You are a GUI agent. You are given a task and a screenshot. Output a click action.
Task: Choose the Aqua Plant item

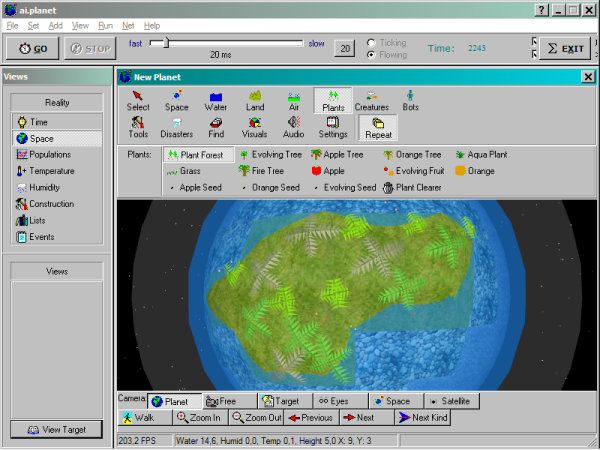pyautogui.click(x=481, y=155)
